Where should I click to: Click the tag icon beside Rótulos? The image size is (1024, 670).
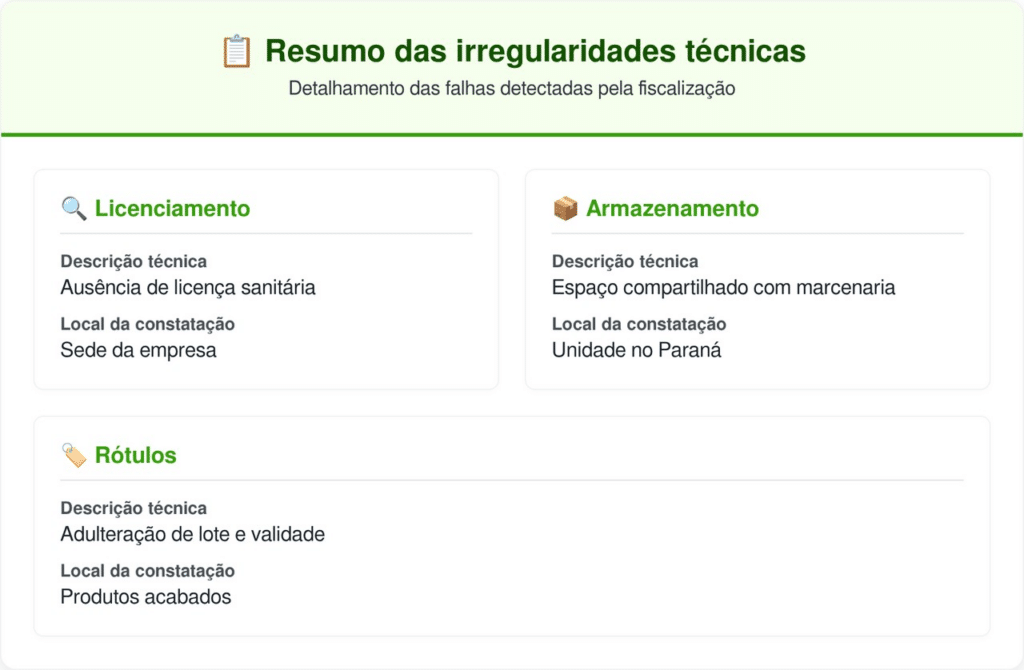coord(74,456)
